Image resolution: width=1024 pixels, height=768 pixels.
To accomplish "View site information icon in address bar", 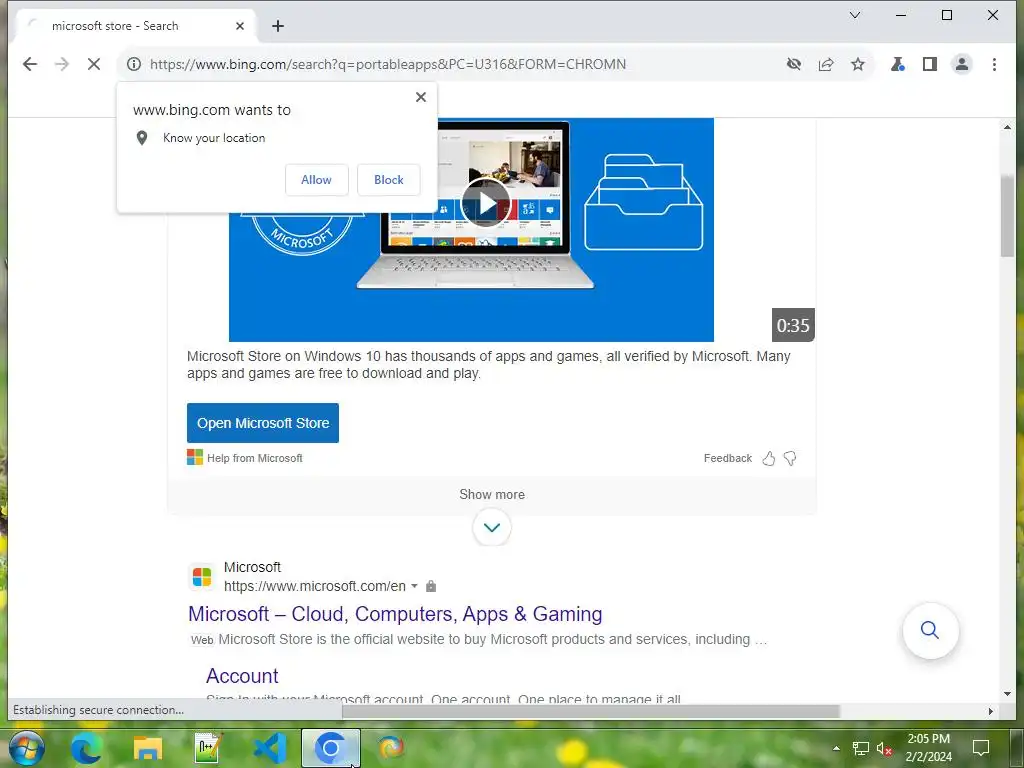I will pyautogui.click(x=134, y=64).
